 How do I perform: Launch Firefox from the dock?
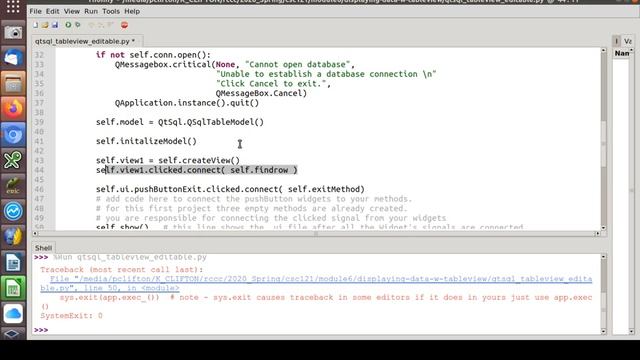pos(13,109)
